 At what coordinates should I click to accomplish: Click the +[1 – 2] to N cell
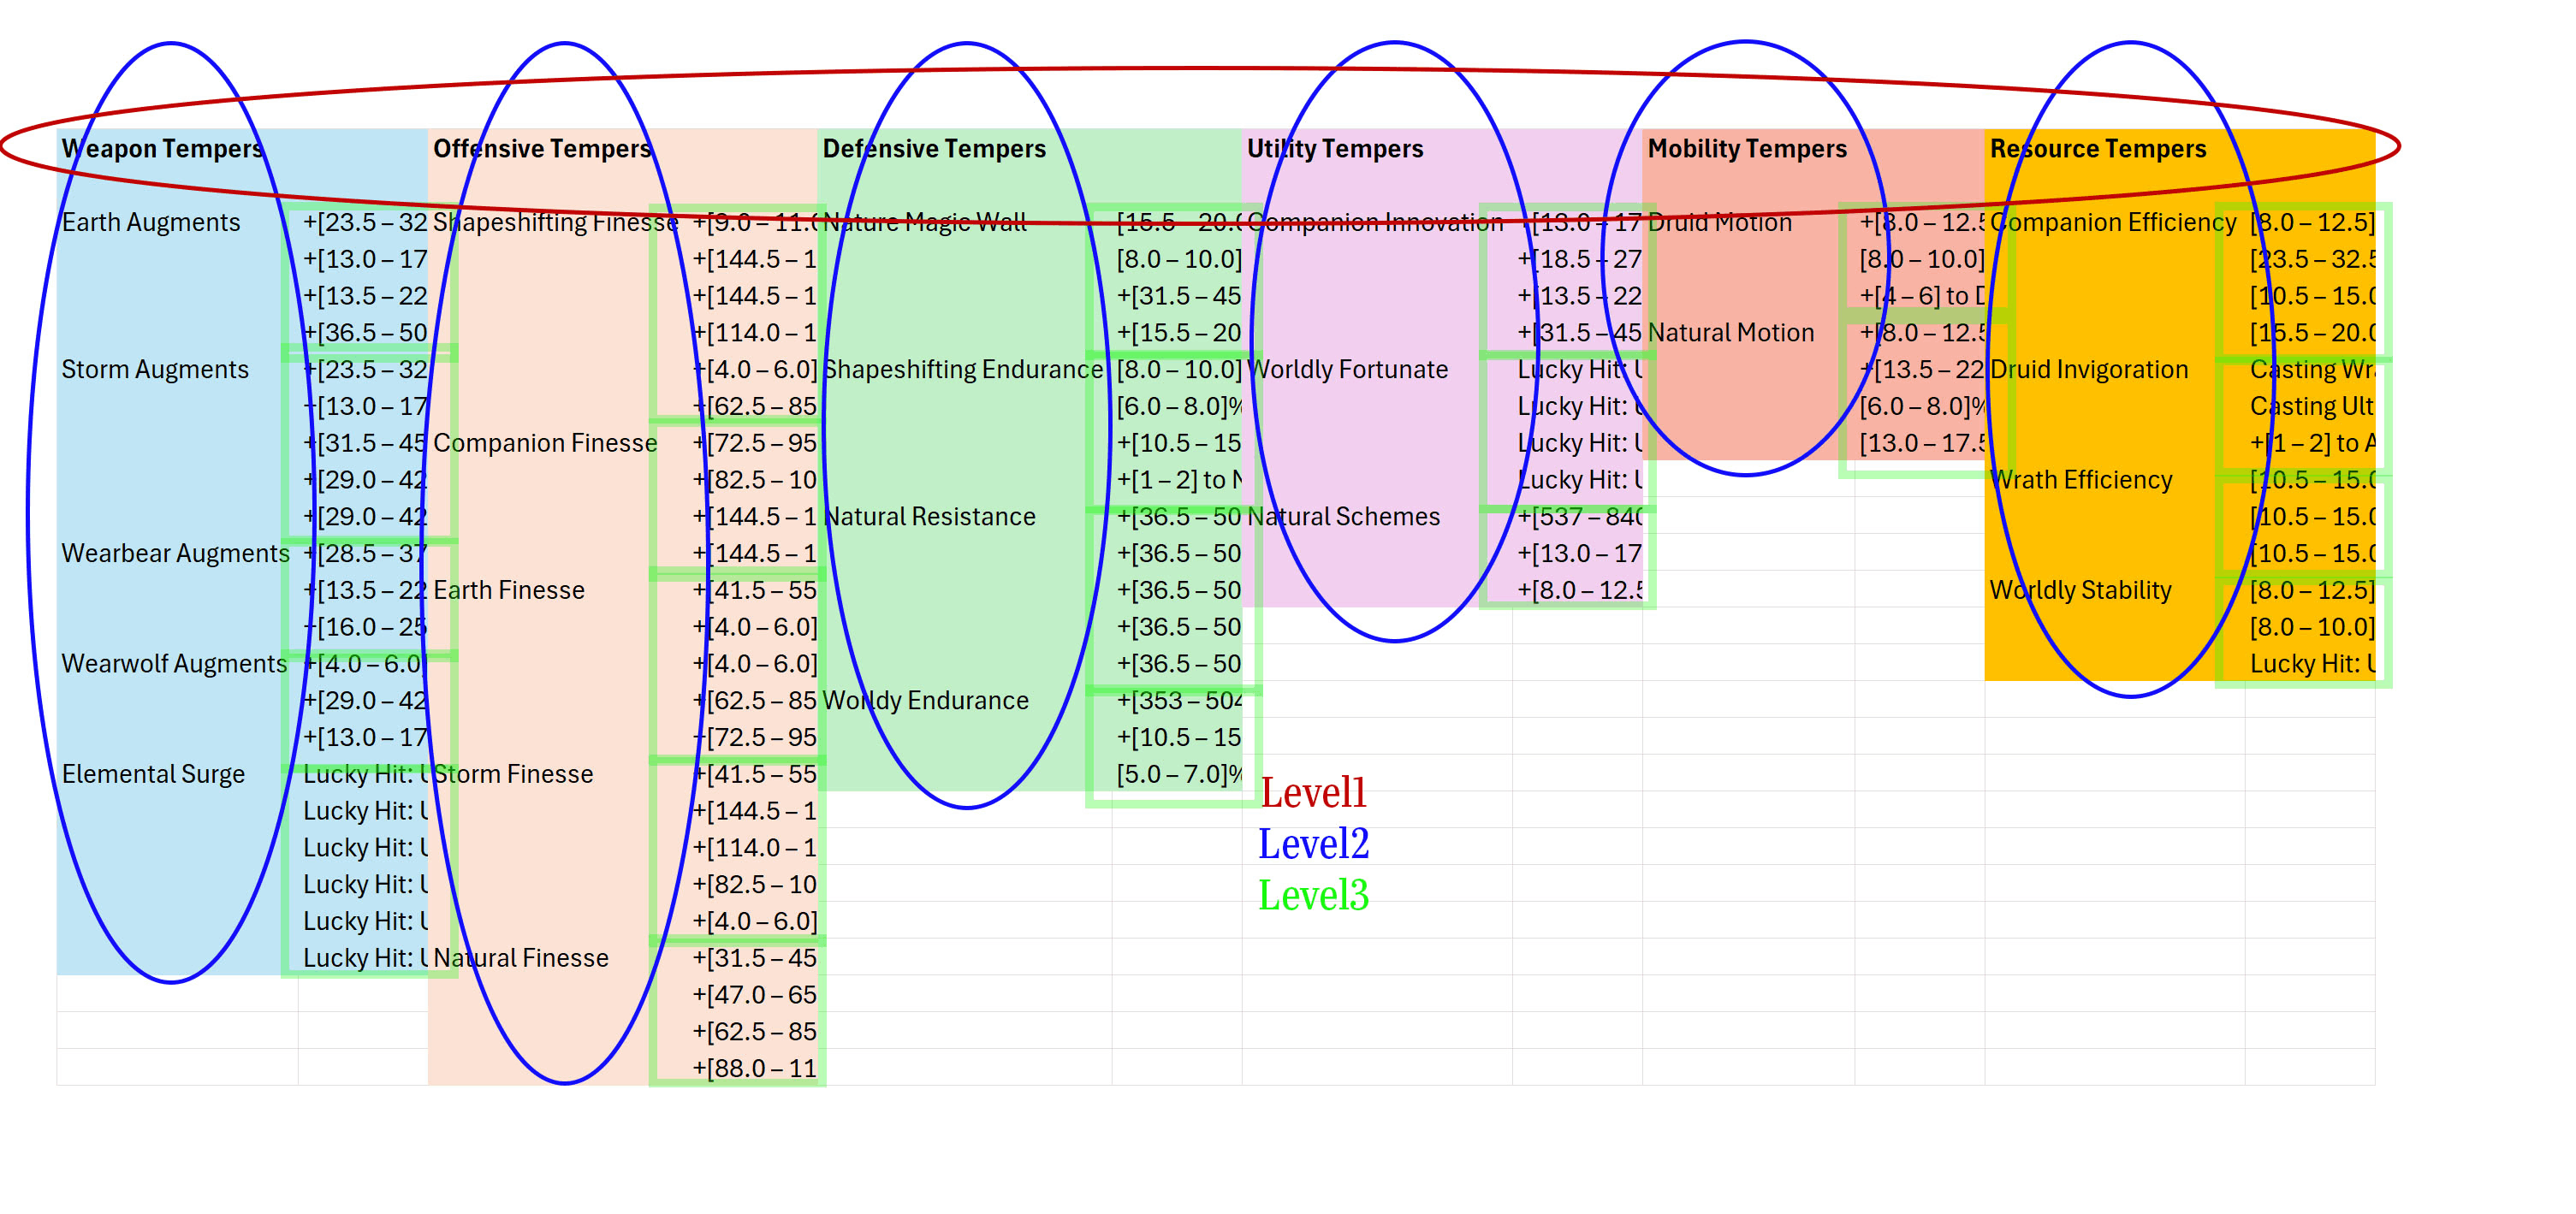[1177, 480]
